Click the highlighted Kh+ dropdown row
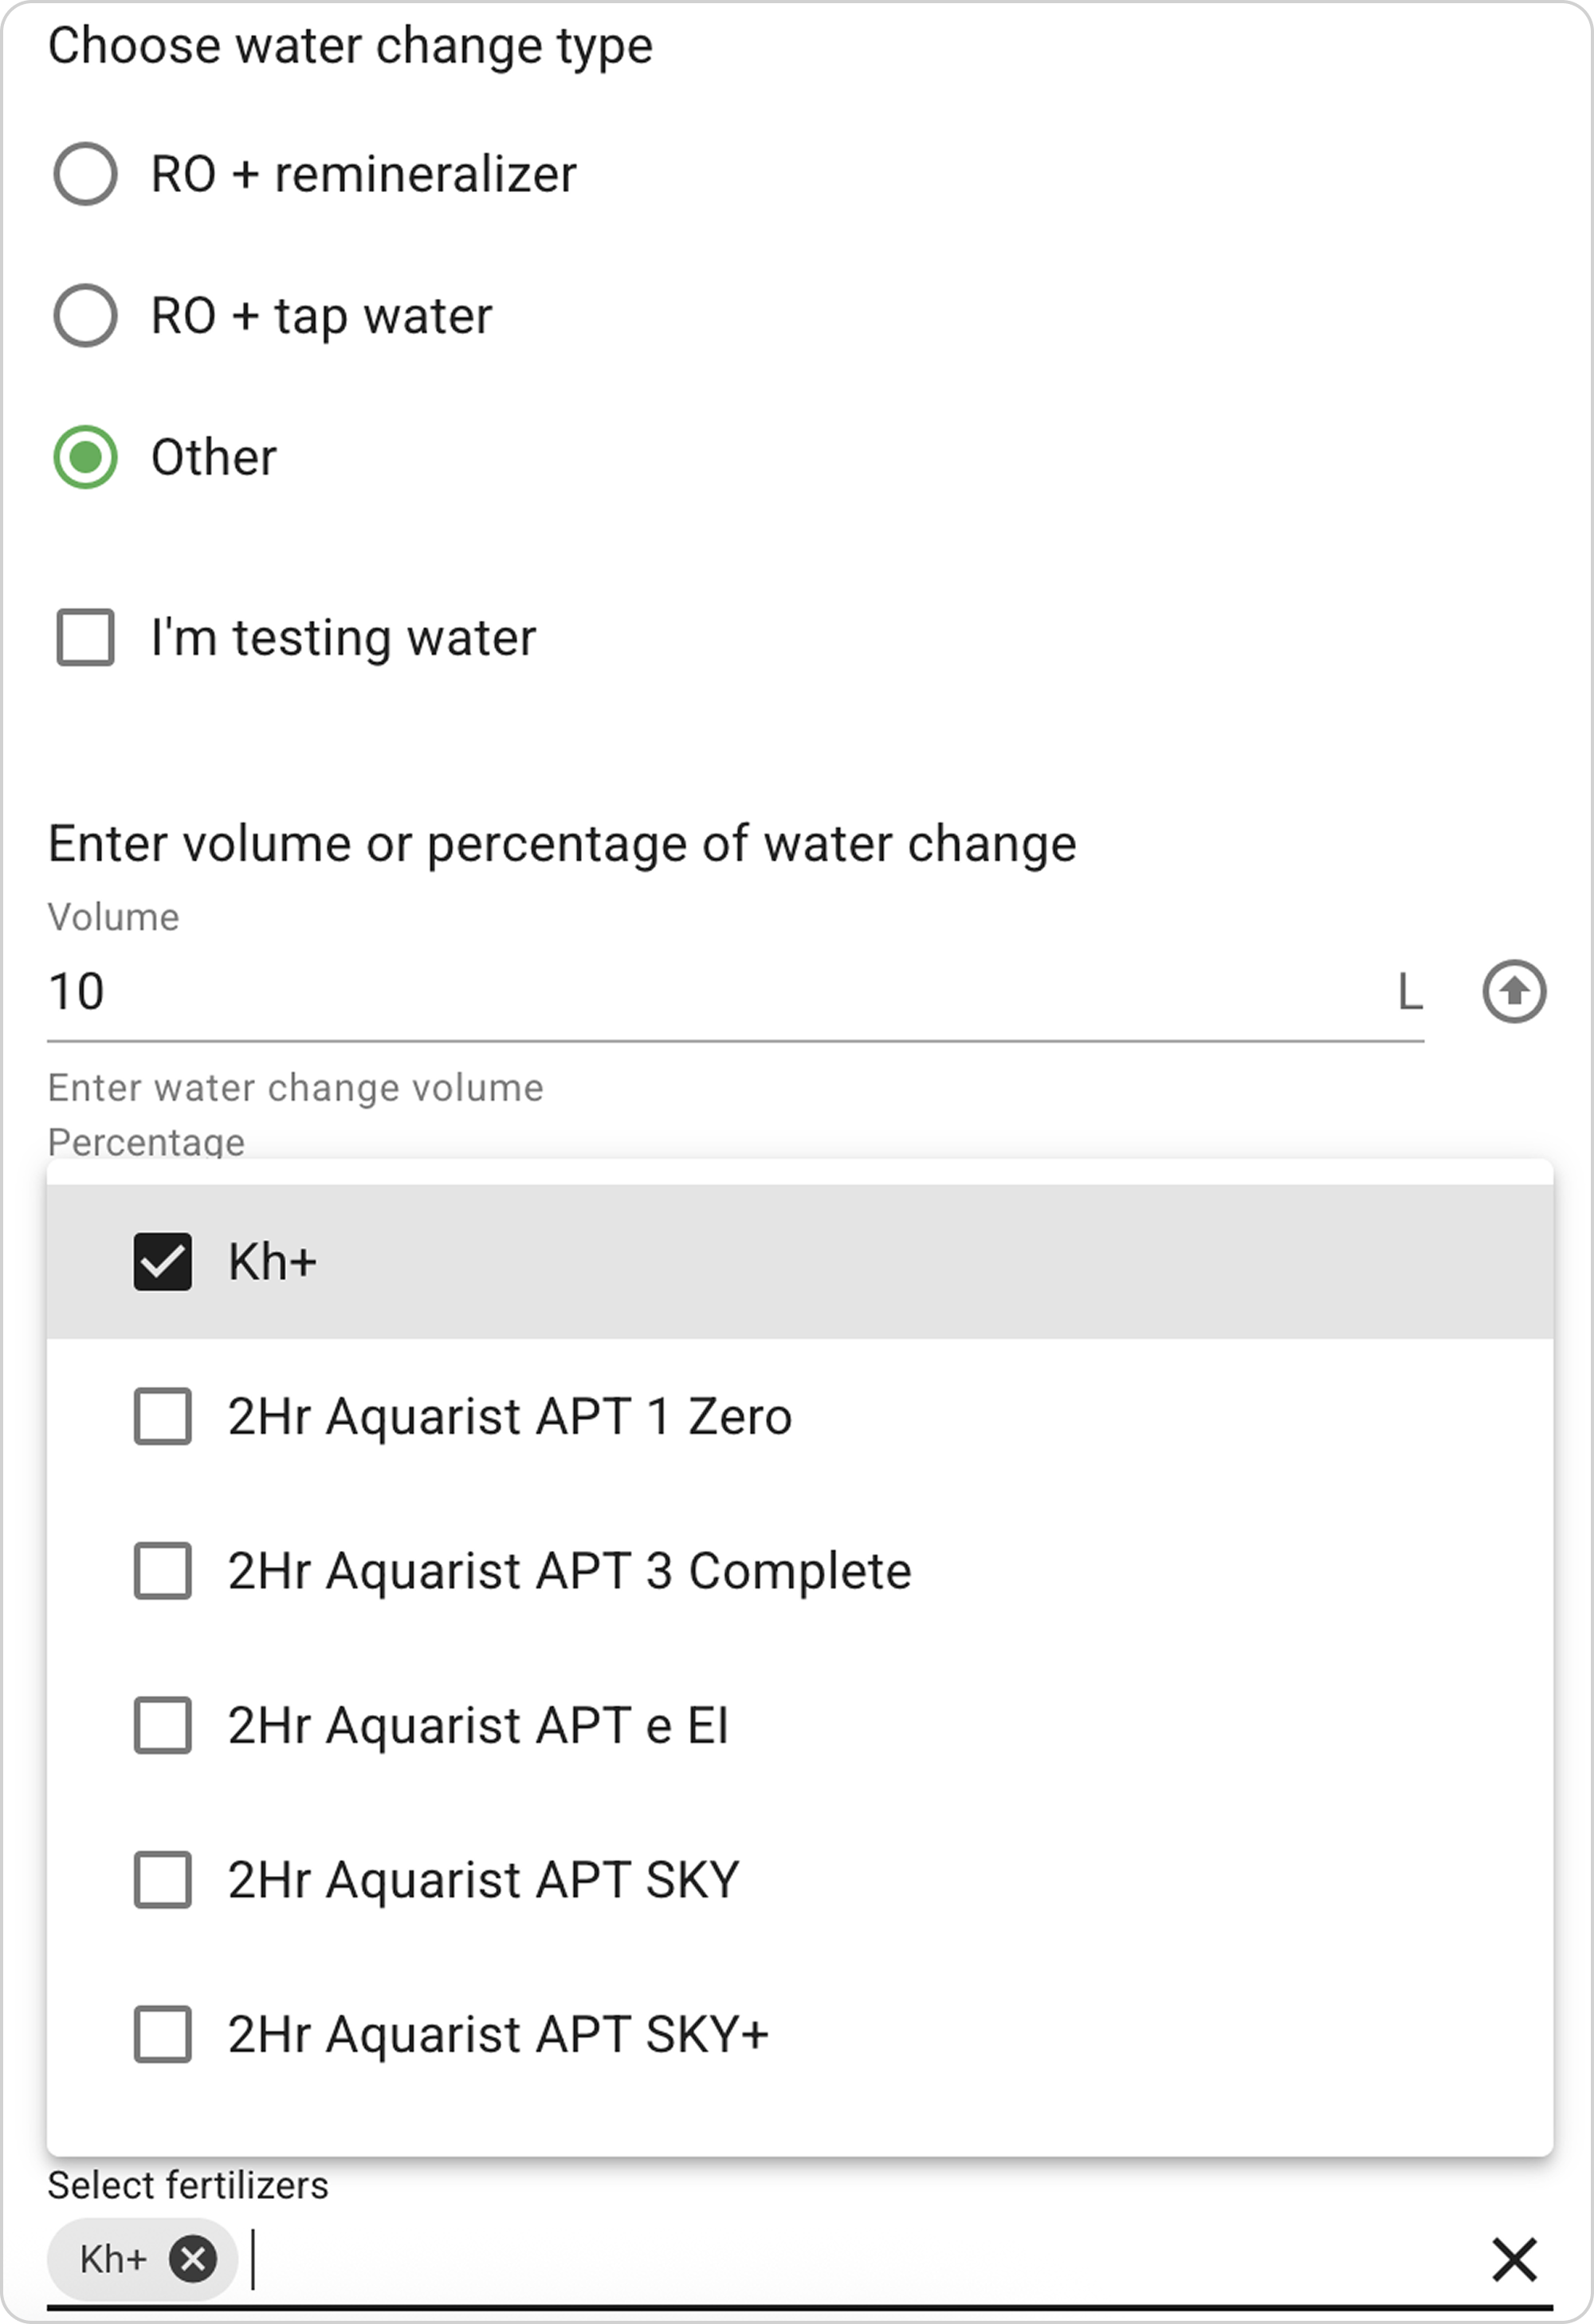1594x2324 pixels. [800, 1262]
